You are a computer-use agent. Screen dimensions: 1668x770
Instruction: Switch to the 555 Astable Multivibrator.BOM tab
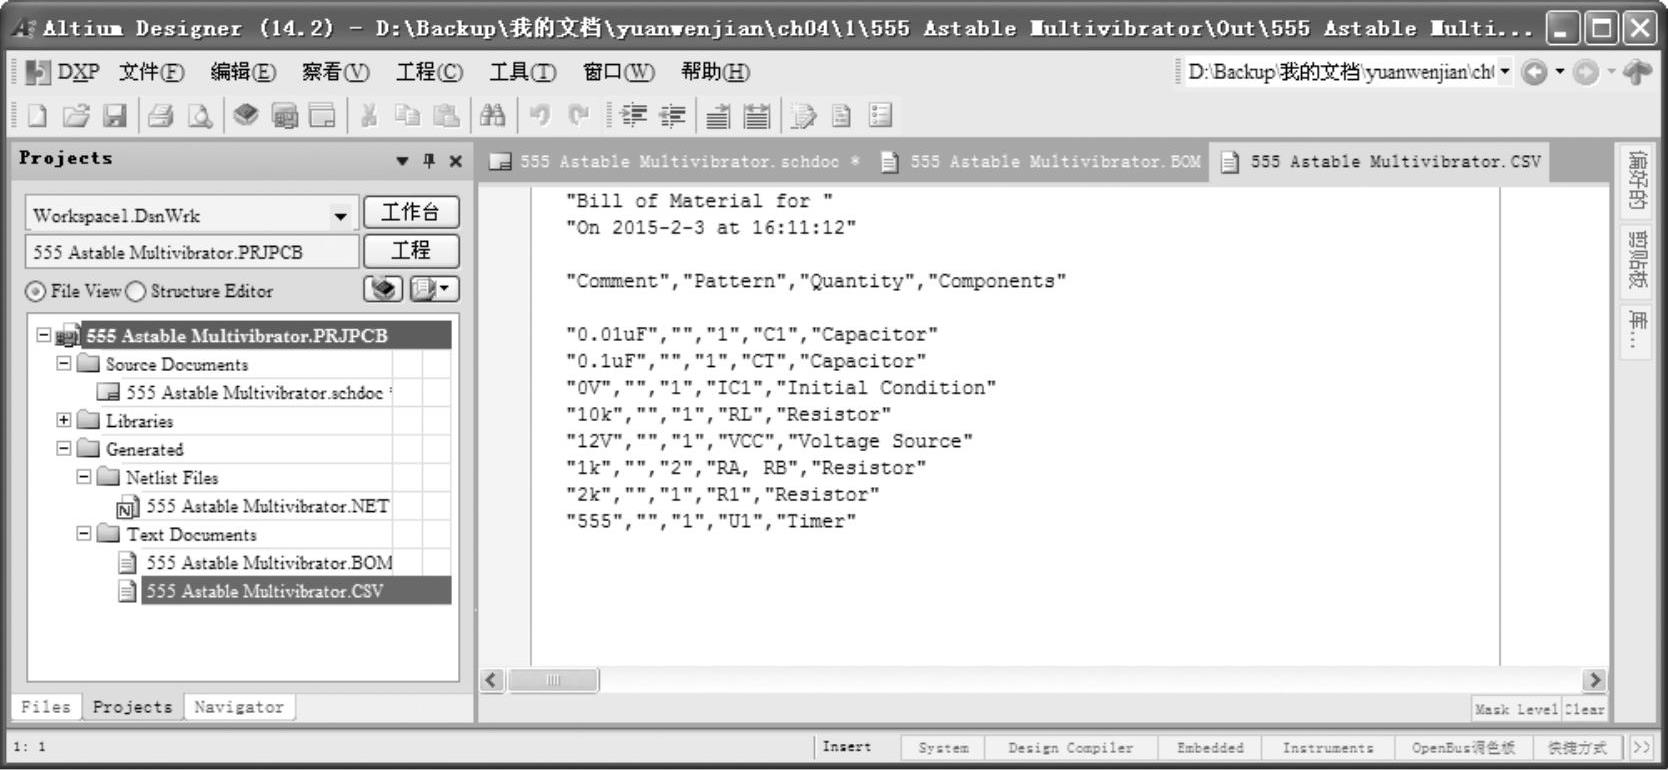point(1041,162)
